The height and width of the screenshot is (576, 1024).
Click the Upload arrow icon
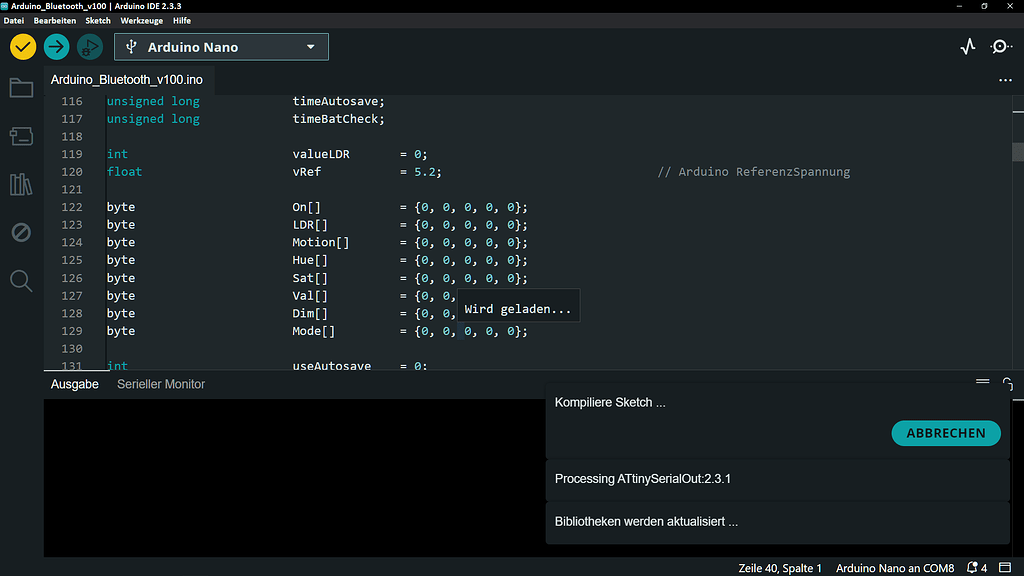(x=56, y=46)
